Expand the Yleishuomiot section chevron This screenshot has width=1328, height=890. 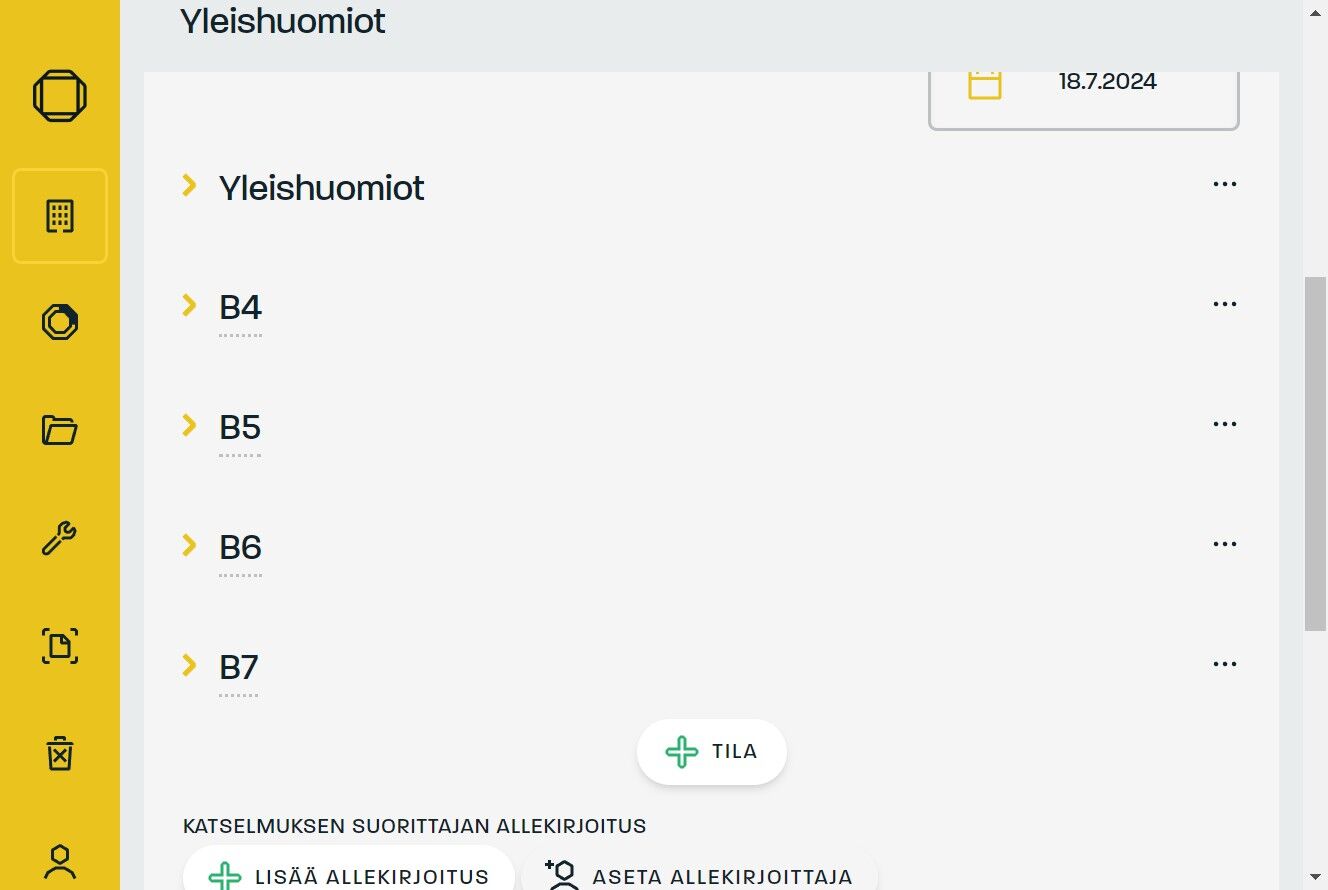189,185
